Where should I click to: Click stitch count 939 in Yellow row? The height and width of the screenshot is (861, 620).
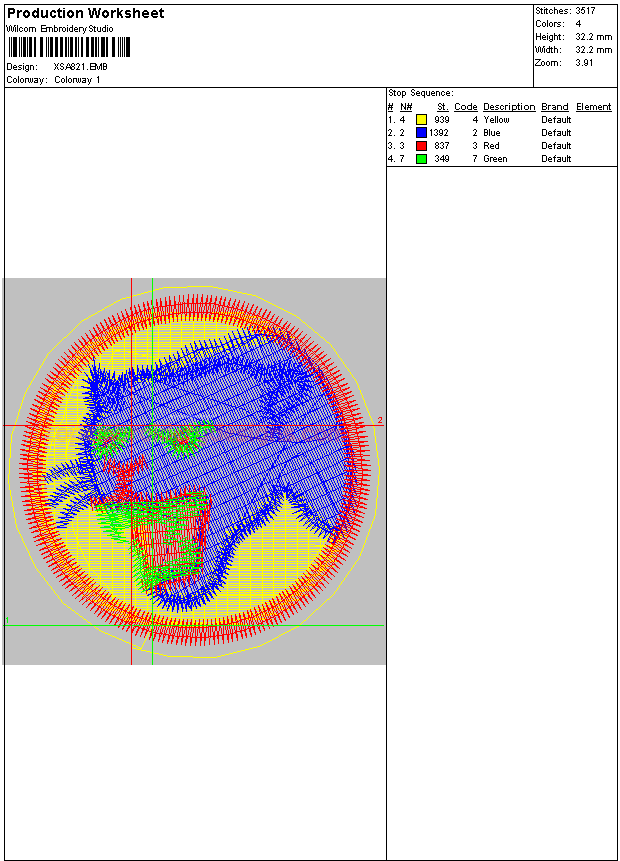coord(442,119)
